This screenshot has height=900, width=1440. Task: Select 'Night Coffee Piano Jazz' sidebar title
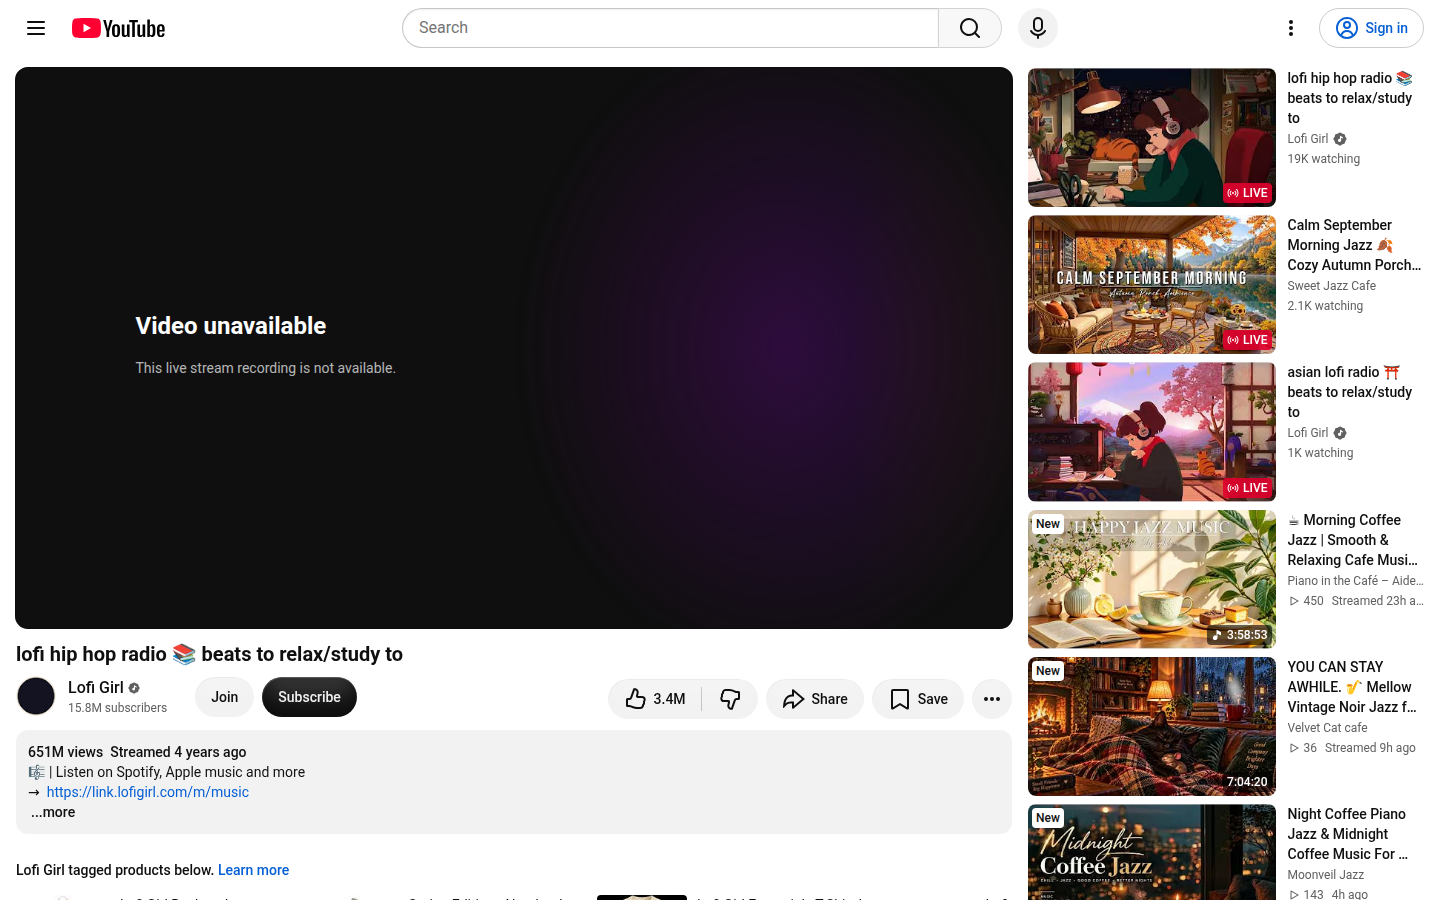[x=1347, y=834]
